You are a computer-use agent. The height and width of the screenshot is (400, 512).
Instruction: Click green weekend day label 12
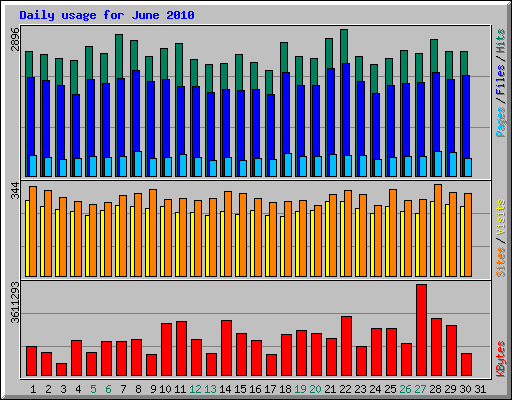pos(195,389)
